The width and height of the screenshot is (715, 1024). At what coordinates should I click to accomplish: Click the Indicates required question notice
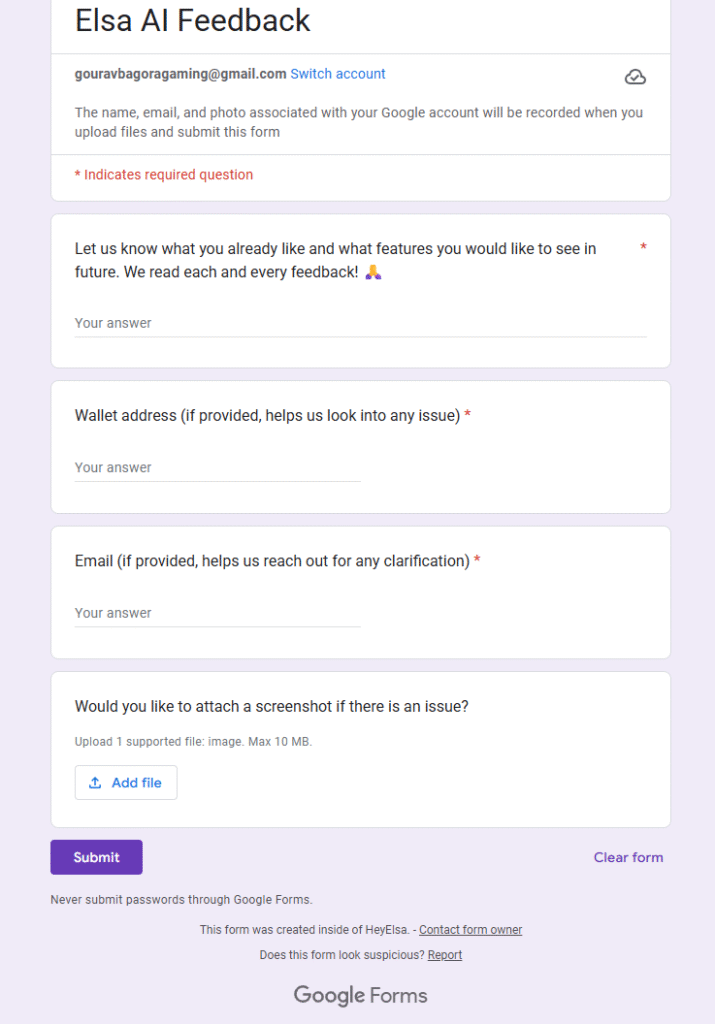coord(164,174)
